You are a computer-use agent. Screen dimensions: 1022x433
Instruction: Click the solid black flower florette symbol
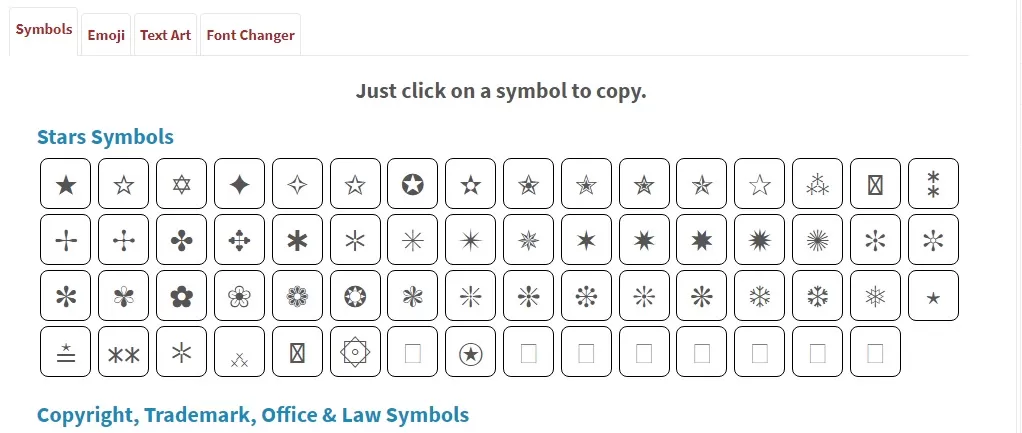(x=181, y=296)
